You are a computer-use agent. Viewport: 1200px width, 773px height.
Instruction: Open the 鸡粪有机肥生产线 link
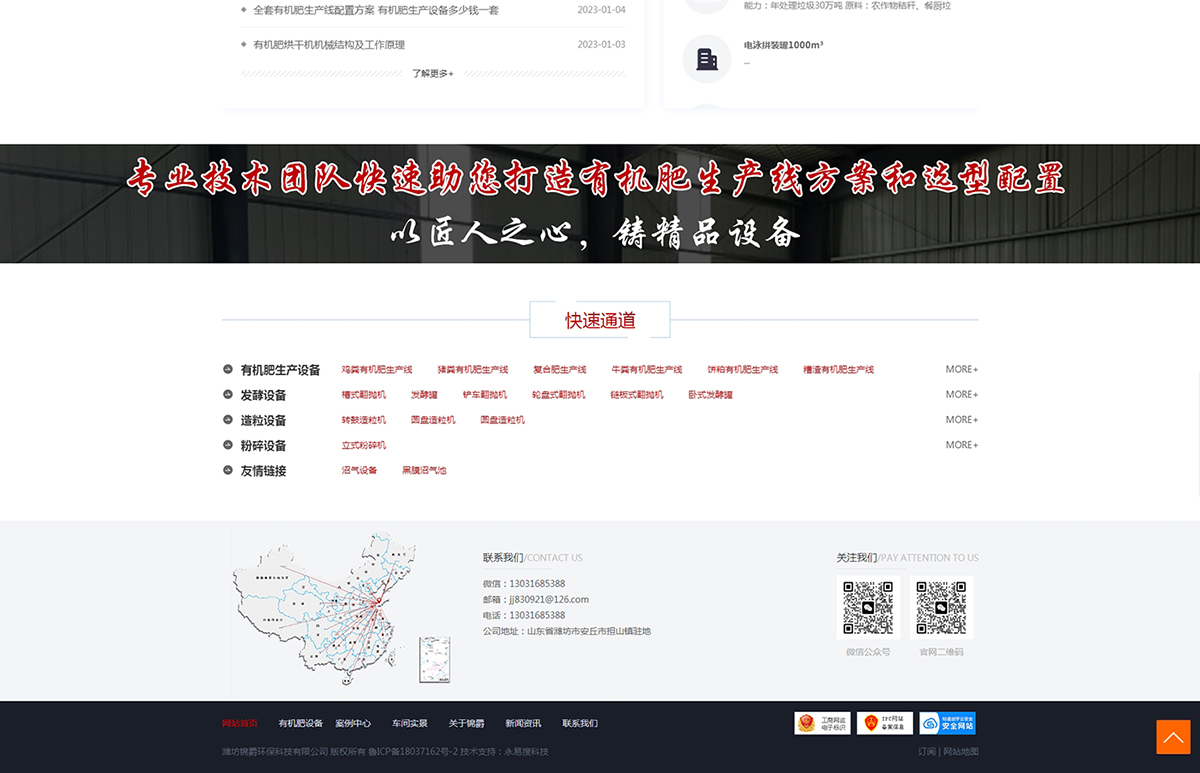tap(377, 370)
